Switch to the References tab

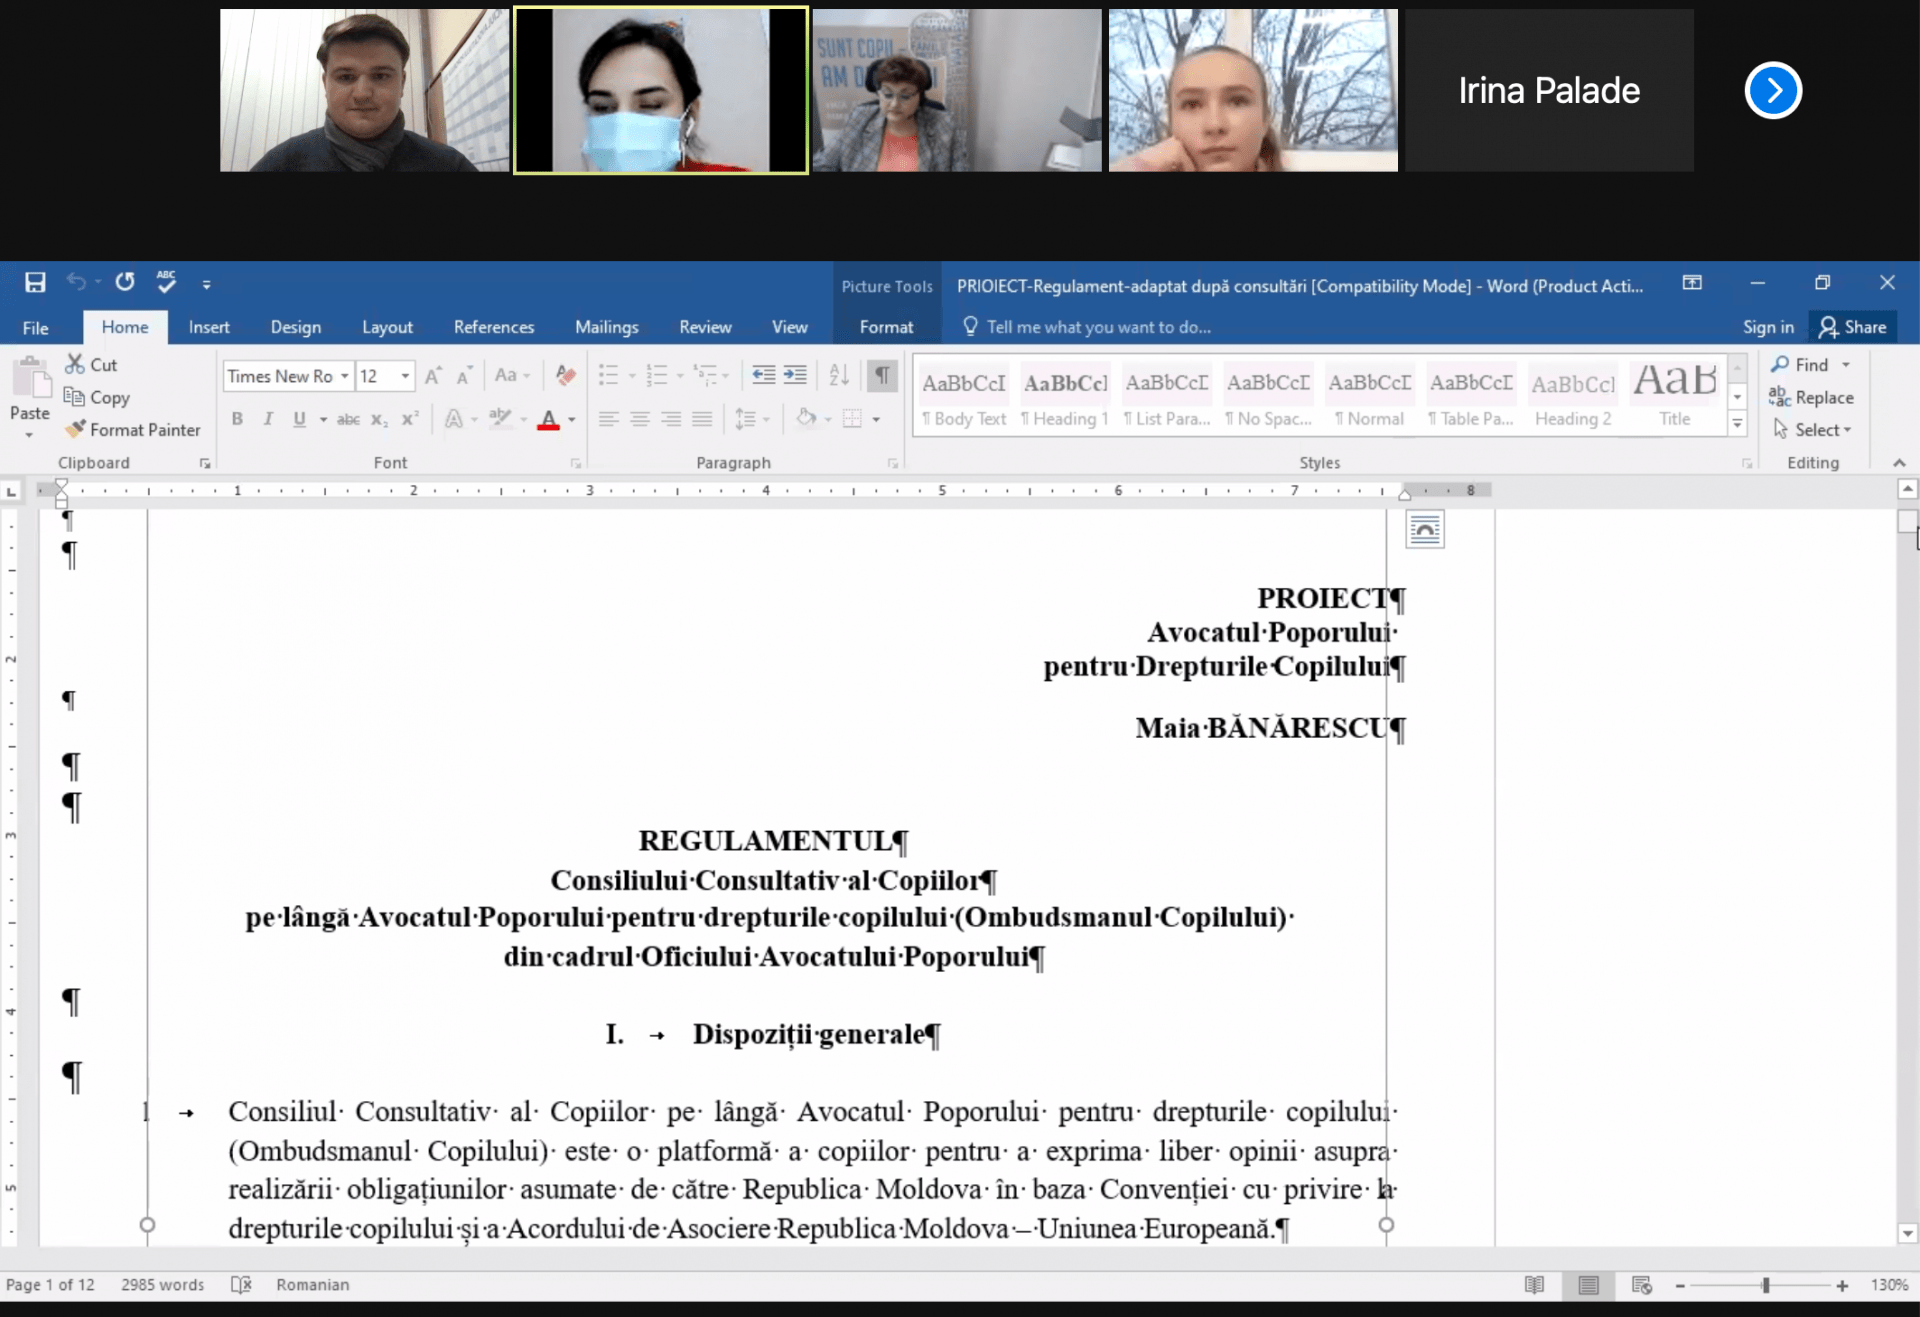pos(493,327)
